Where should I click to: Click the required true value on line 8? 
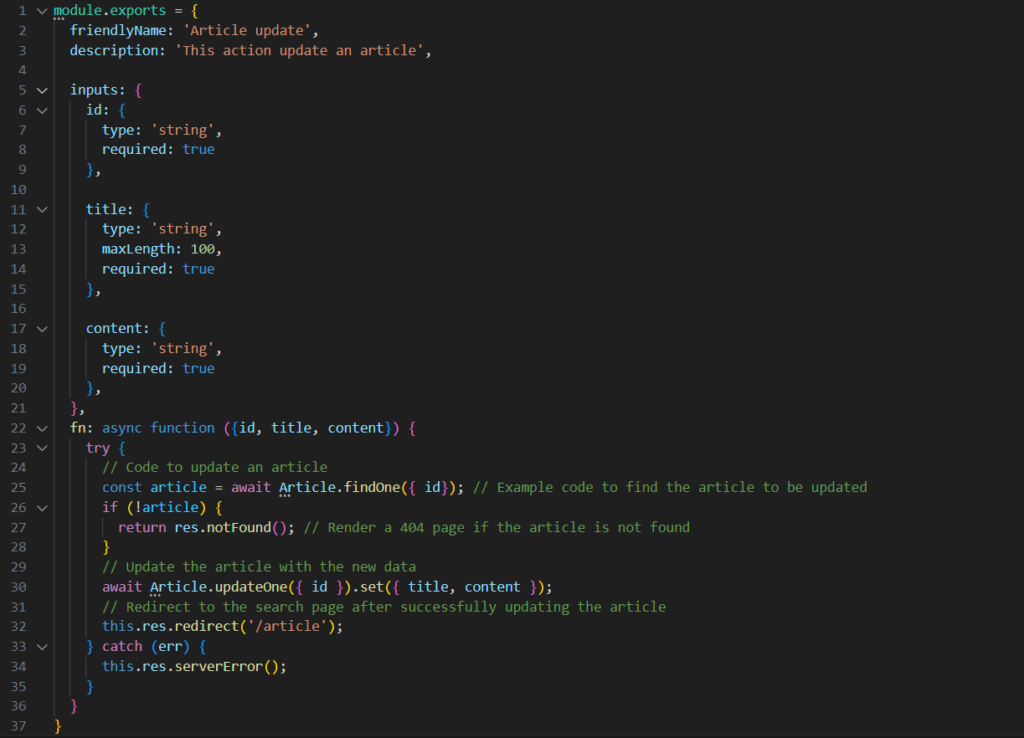pyautogui.click(x=198, y=149)
